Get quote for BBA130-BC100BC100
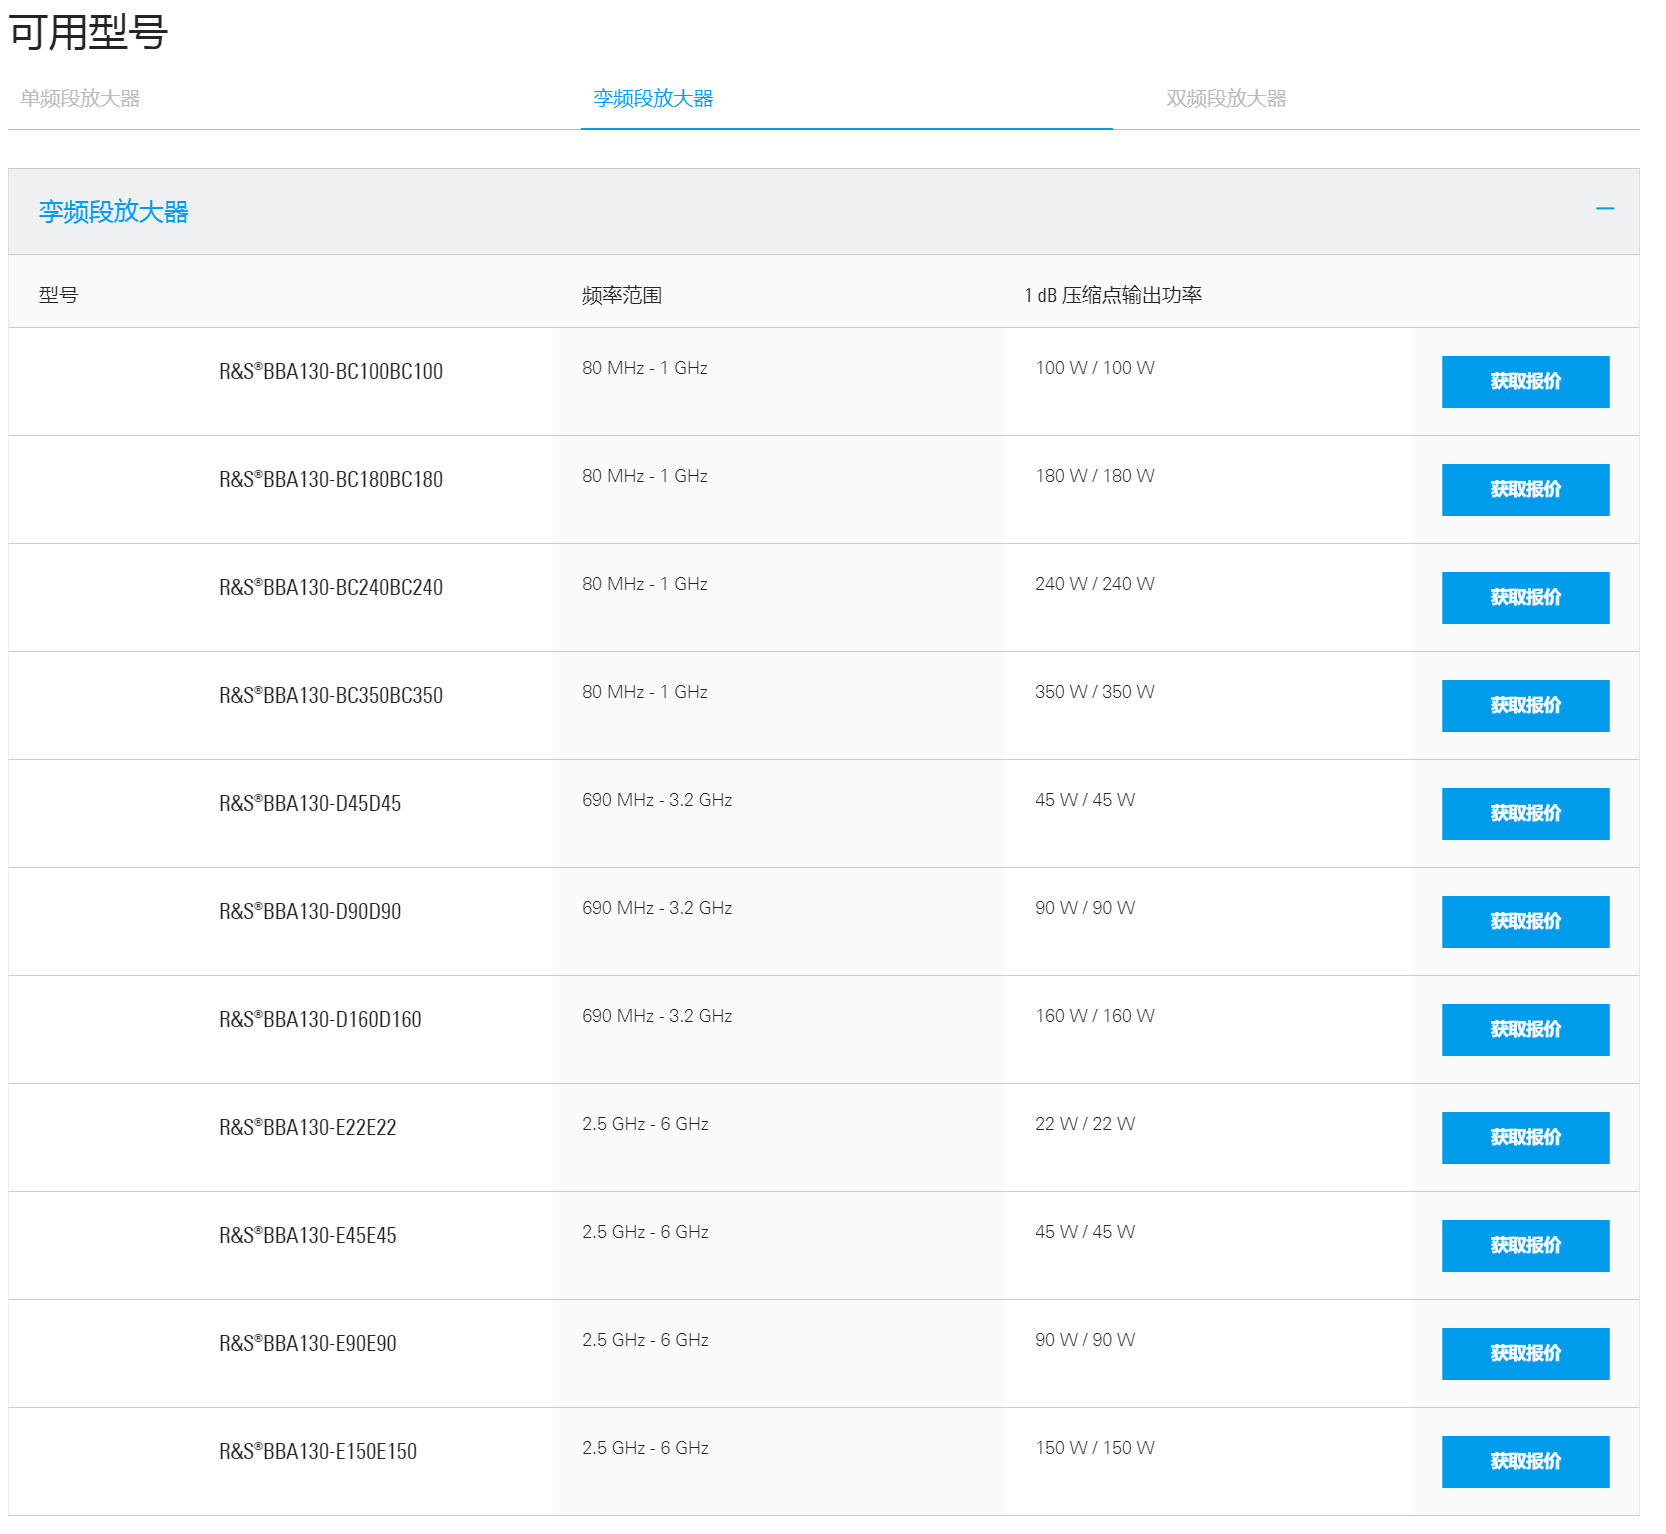1666x1534 pixels. [1525, 382]
